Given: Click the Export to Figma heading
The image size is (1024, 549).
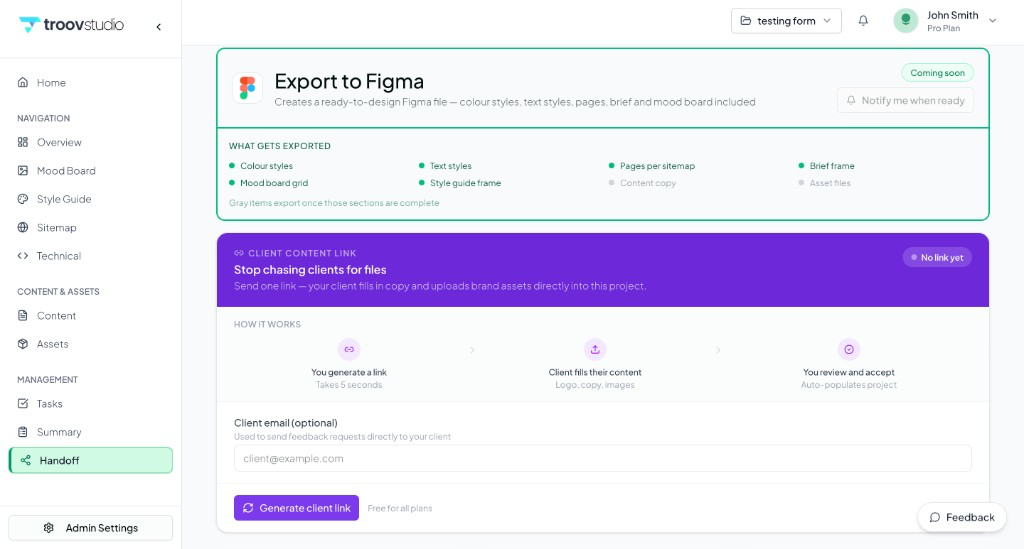Looking at the screenshot, I should (349, 82).
